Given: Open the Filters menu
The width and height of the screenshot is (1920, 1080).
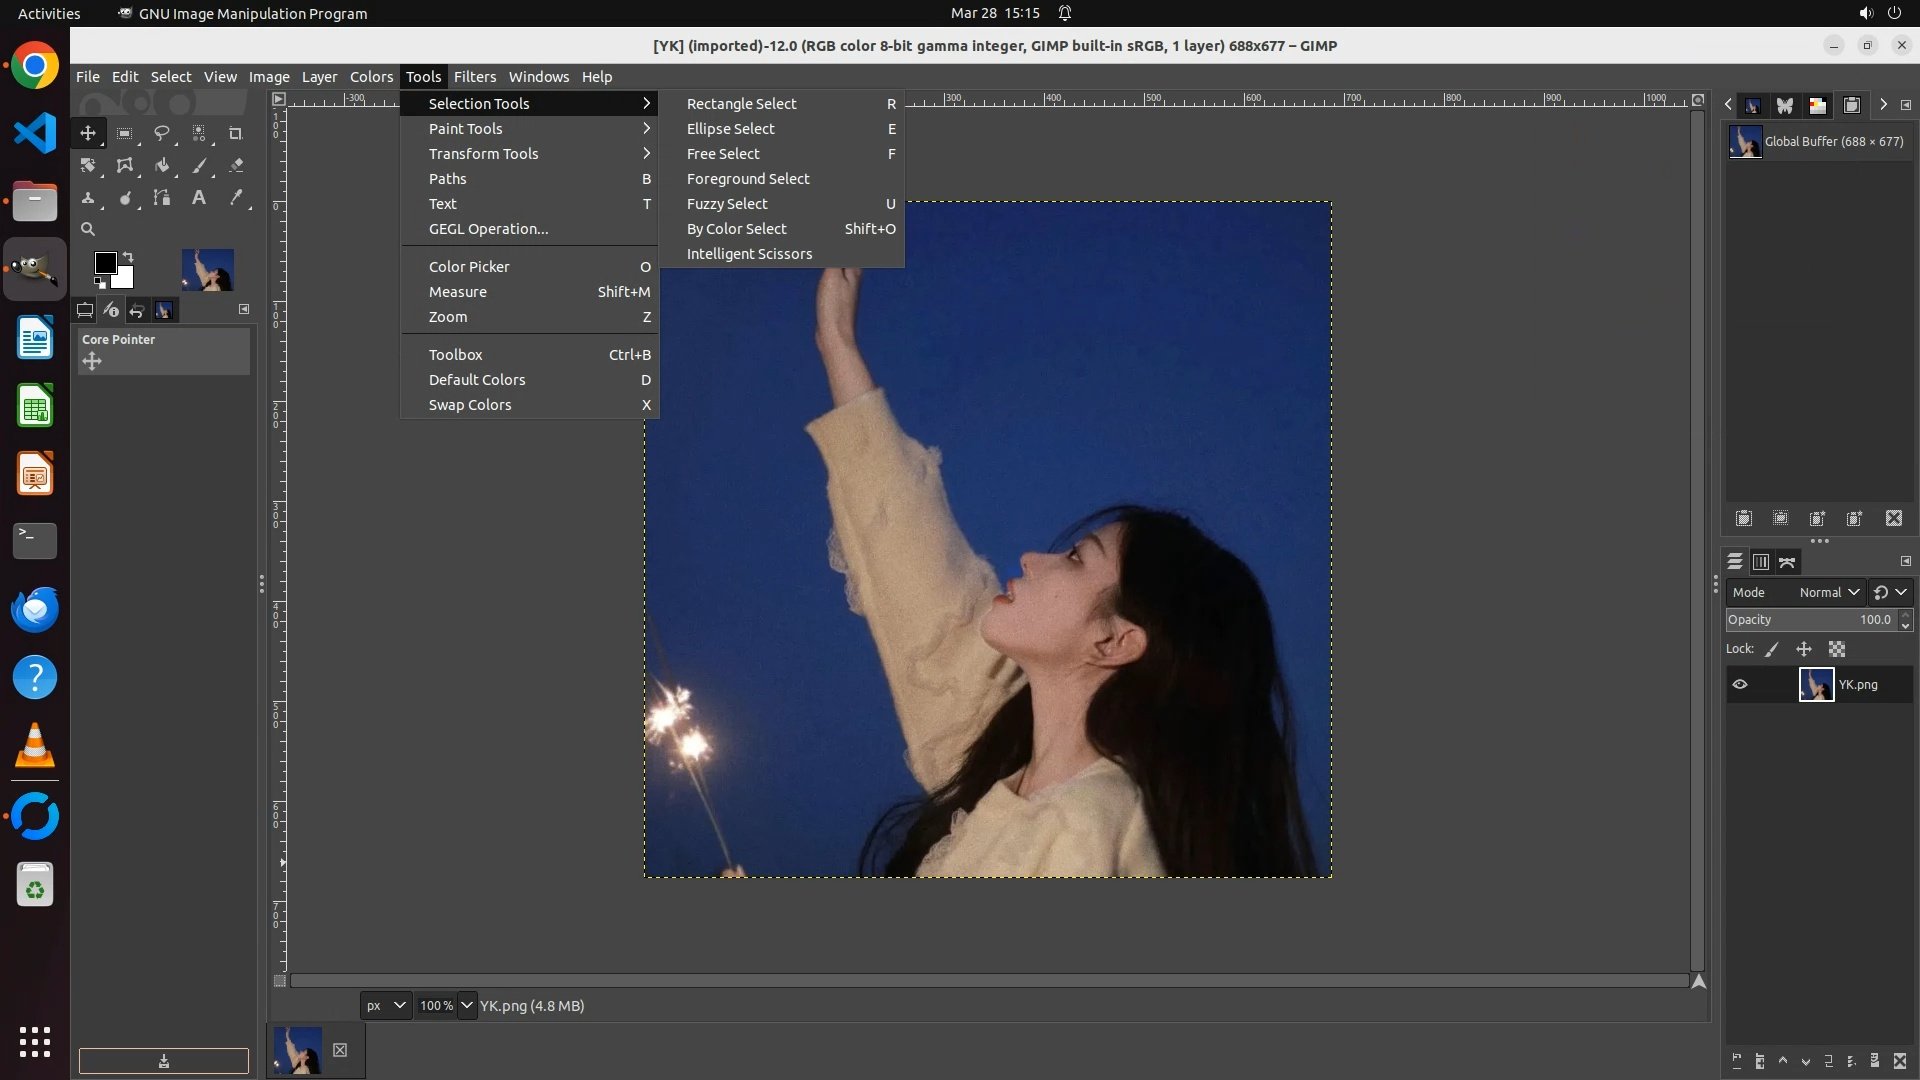Looking at the screenshot, I should click(474, 77).
